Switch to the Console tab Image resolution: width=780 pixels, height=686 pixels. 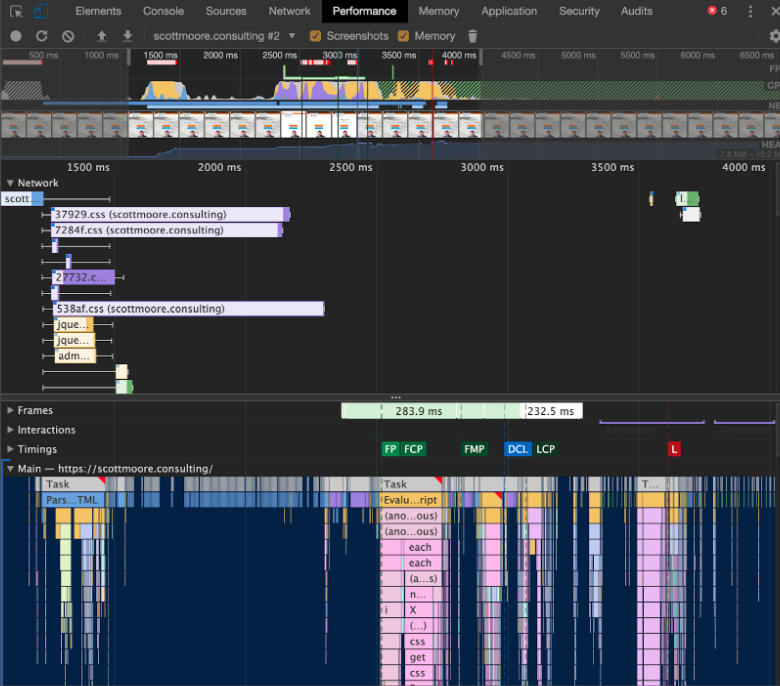[163, 11]
